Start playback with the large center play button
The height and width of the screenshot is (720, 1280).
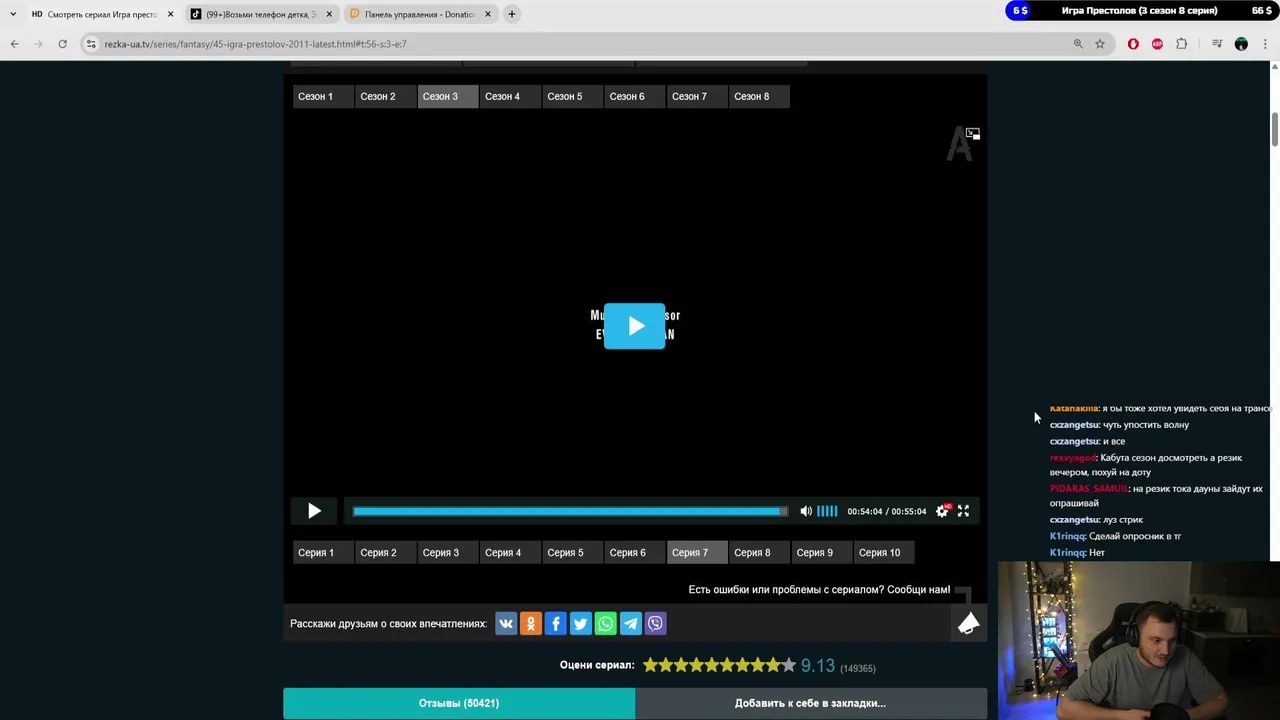point(634,326)
